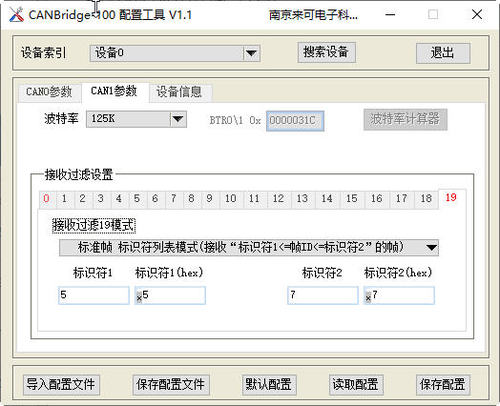Expand the 波特率 125K baud rate dropdown
This screenshot has width=500, height=406.
136,119
